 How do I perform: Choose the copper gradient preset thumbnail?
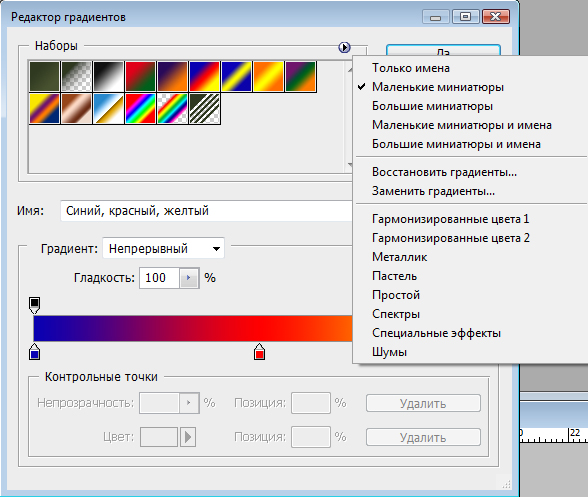point(76,109)
